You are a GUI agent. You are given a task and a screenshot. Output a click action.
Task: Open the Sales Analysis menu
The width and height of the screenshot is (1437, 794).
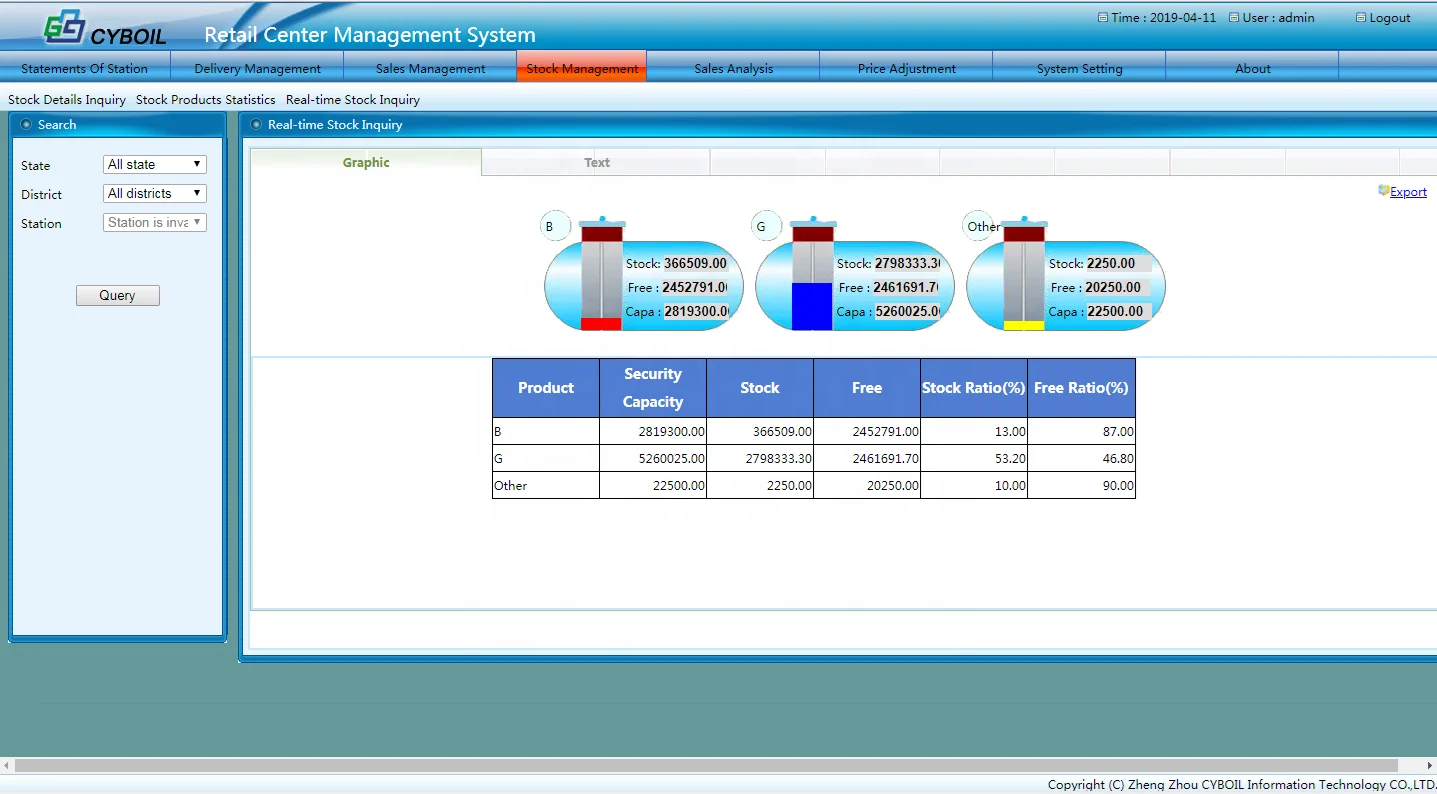pyautogui.click(x=733, y=69)
